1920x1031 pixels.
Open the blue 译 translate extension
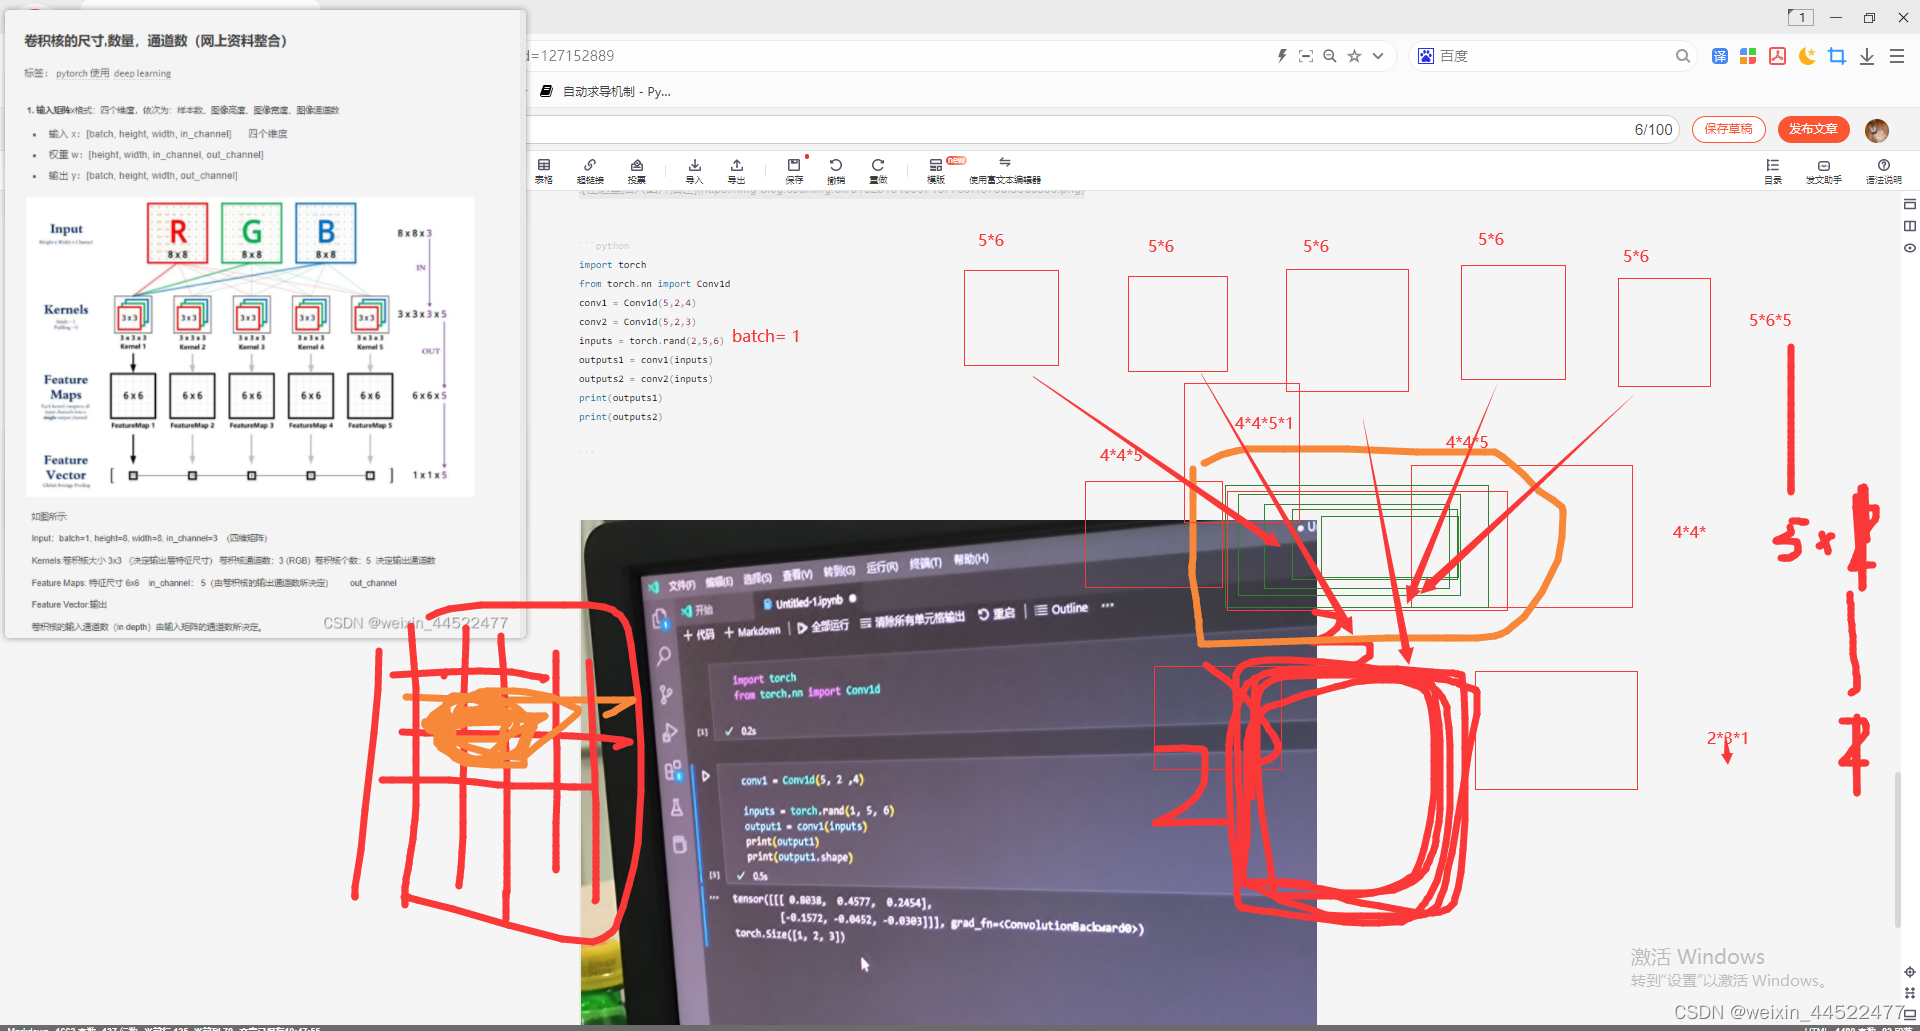pyautogui.click(x=1720, y=56)
